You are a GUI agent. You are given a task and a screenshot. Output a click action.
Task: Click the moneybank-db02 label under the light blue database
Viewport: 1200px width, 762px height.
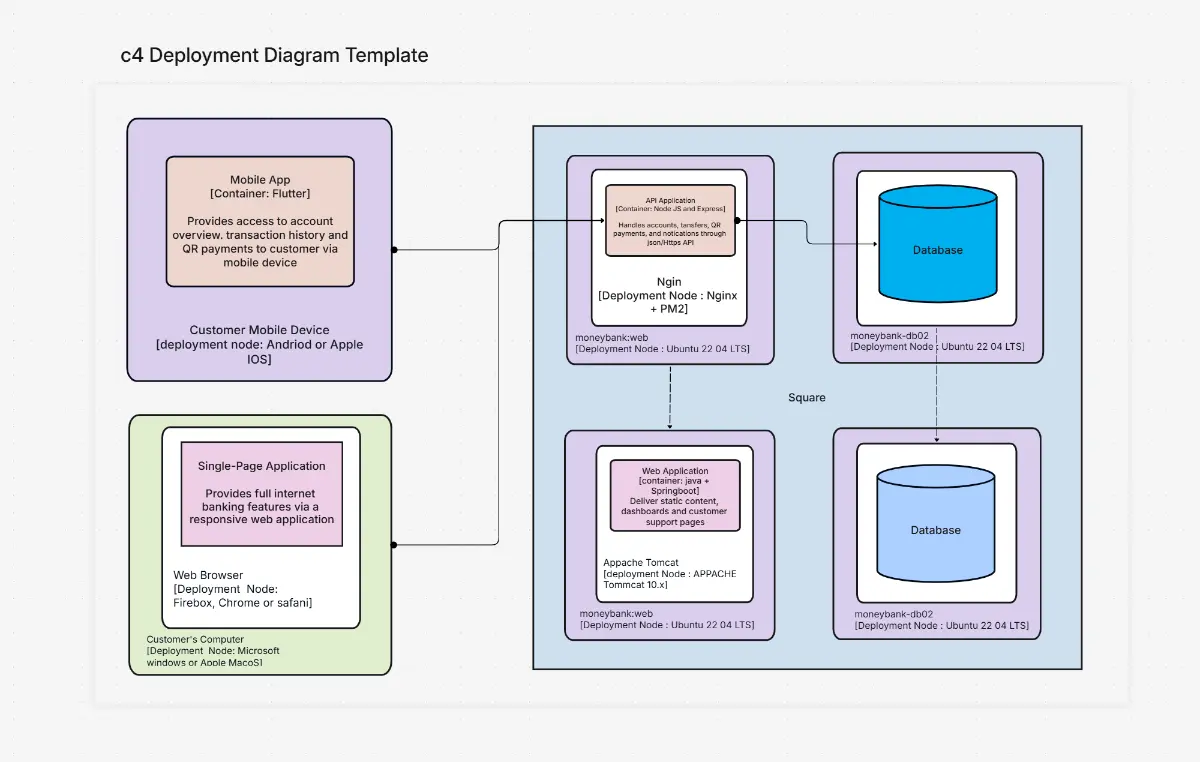[941, 619]
